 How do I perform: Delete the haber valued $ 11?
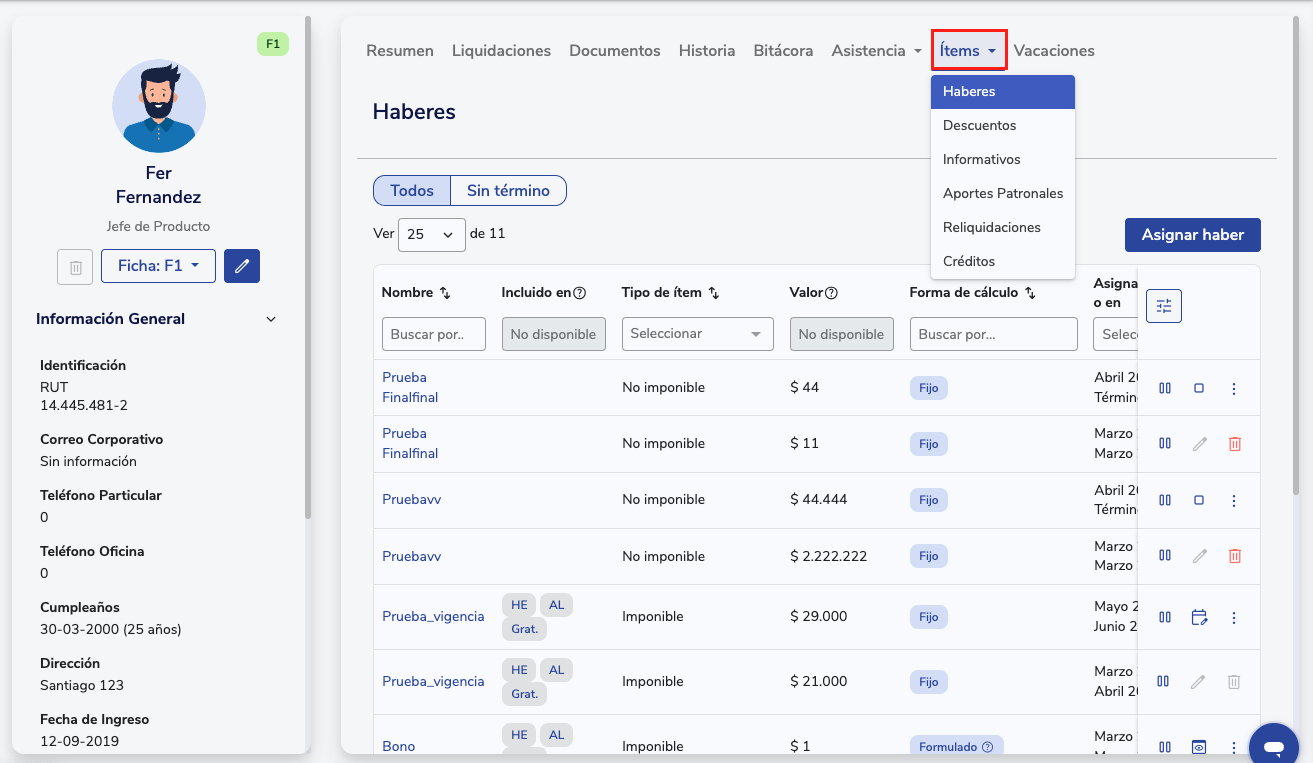coord(1234,444)
